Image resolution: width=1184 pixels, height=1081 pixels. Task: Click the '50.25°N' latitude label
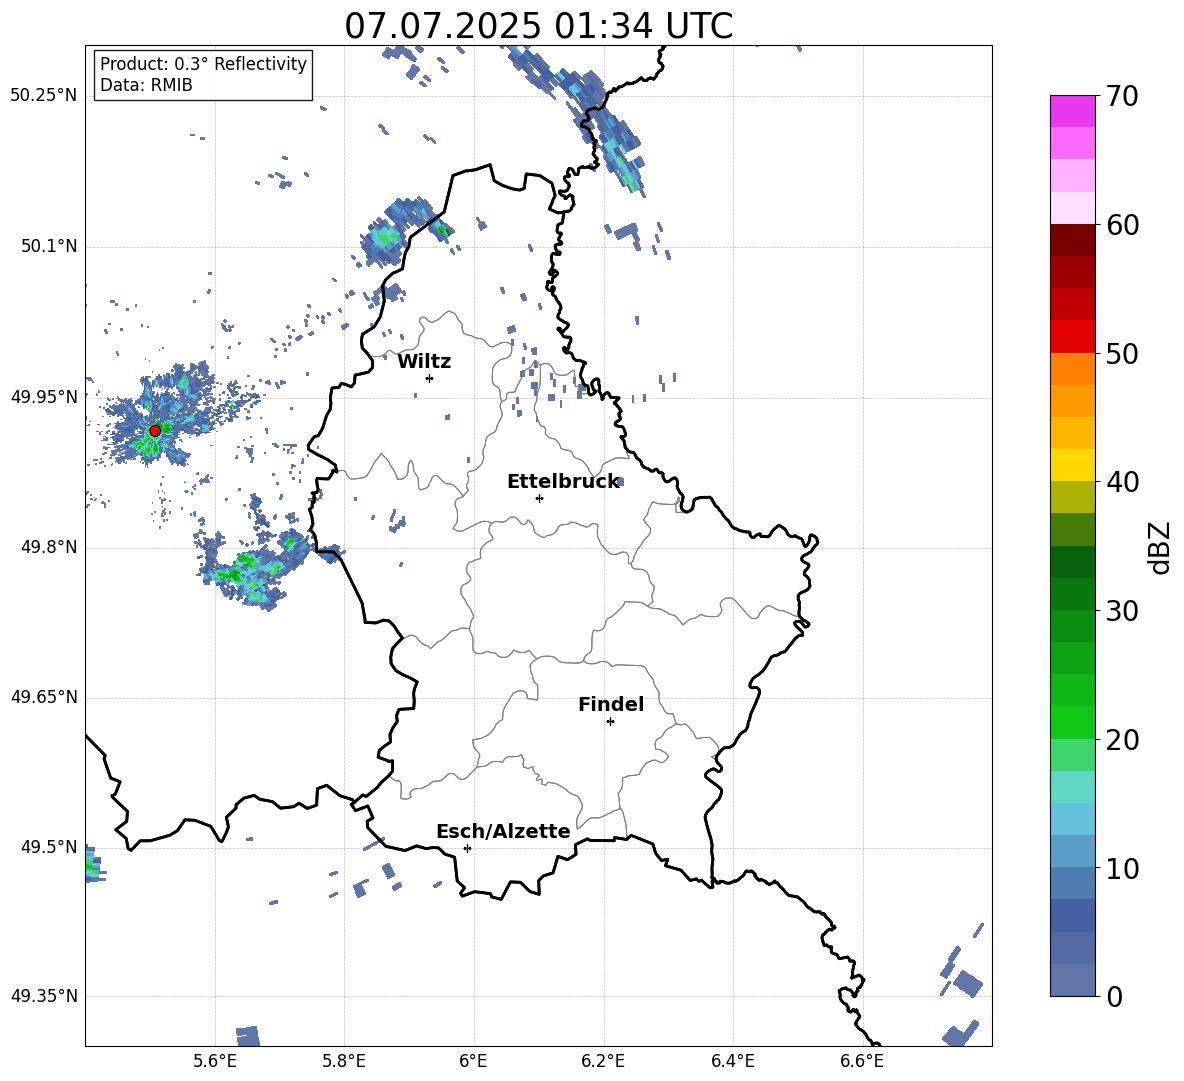44,96
